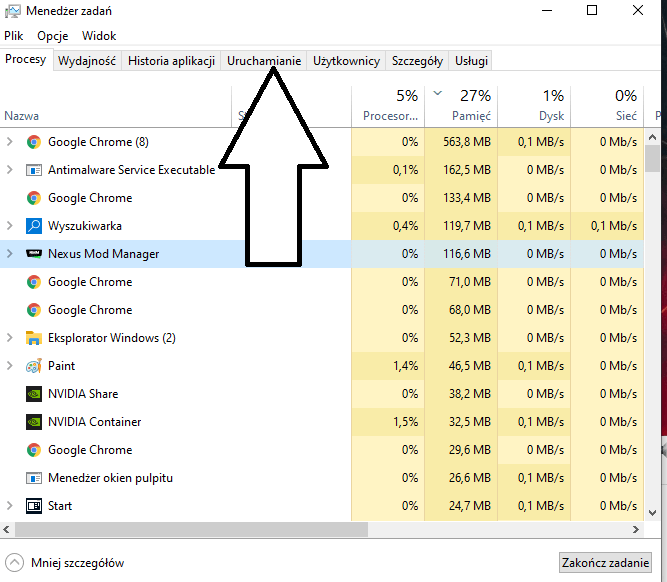Click the Menedżer okien pulpitu icon
The width and height of the screenshot is (667, 582).
[34, 478]
